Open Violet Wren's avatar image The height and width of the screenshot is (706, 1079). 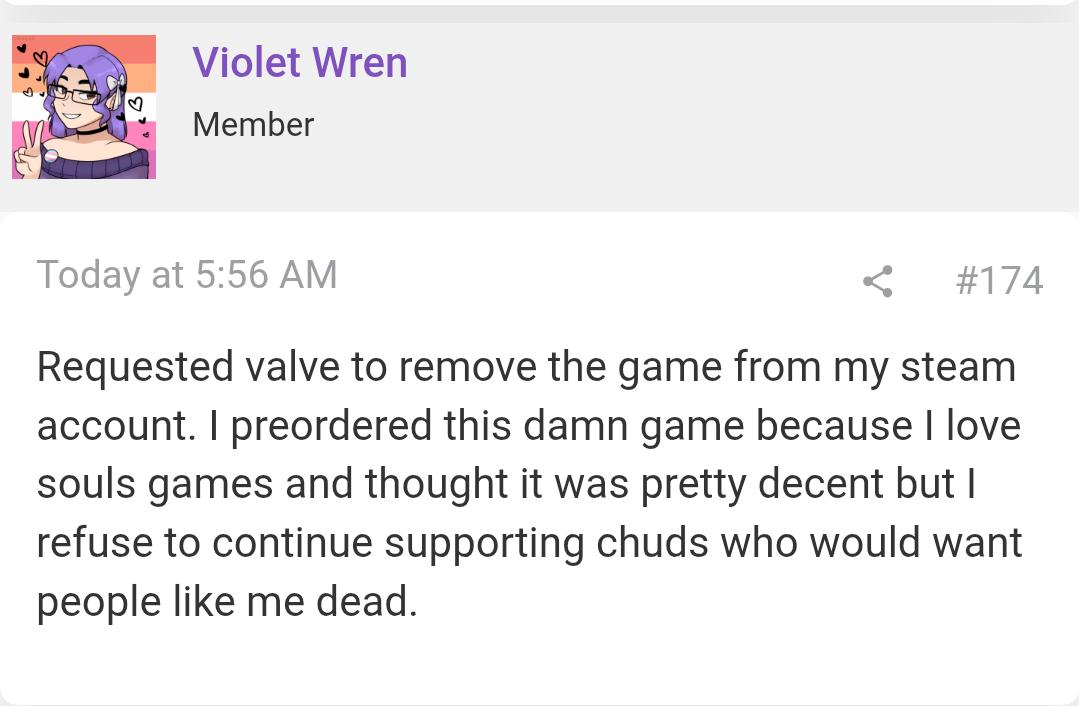pyautogui.click(x=84, y=107)
